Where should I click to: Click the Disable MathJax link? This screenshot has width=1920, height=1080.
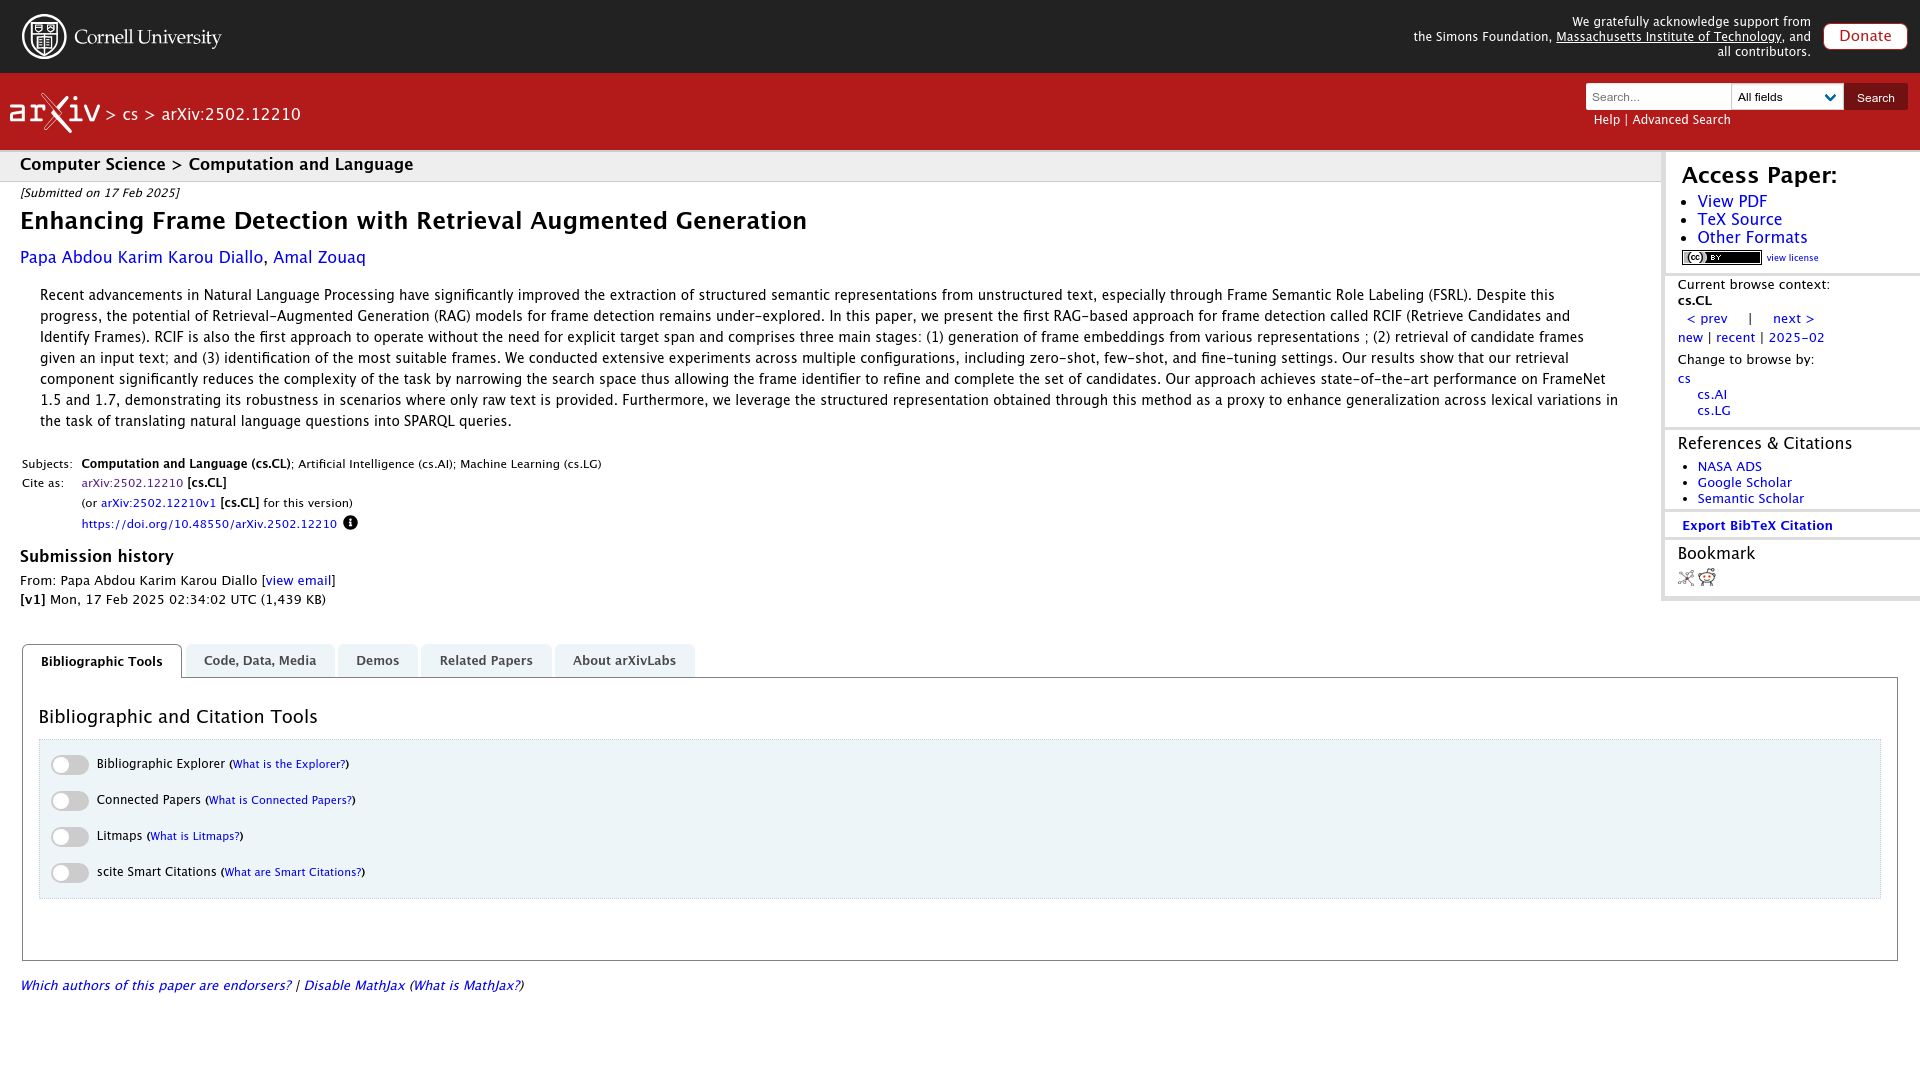point(354,986)
